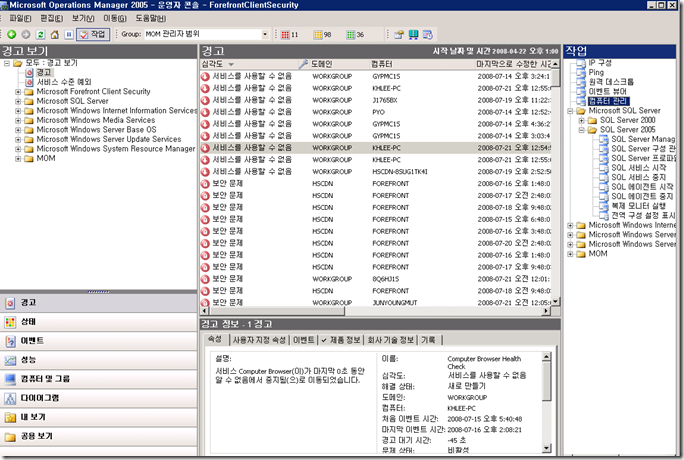684x460 pixels.
Task: Expand SQL Server 2000 folder in tasks
Action: point(581,120)
